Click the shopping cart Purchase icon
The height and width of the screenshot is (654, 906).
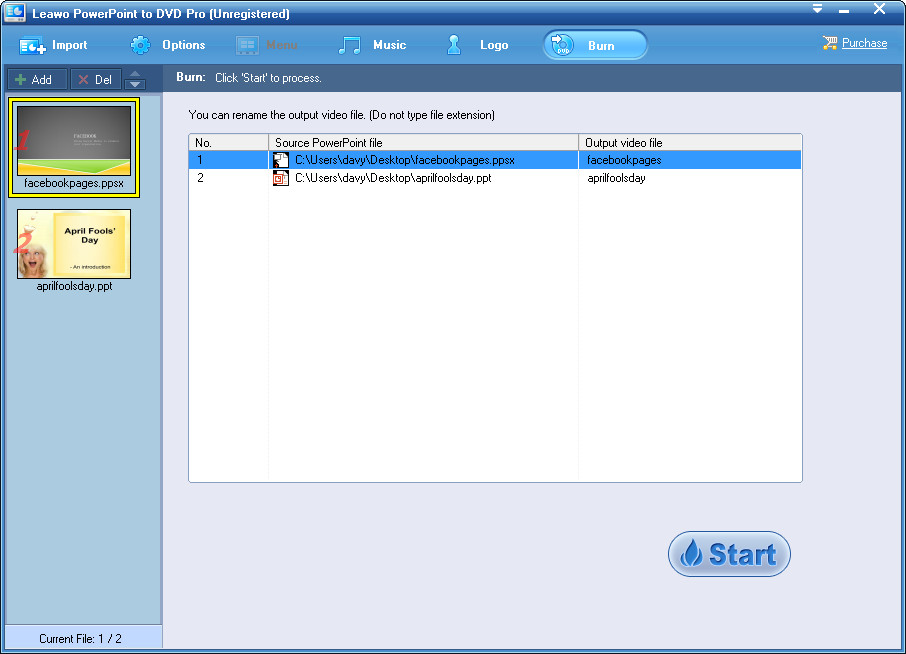point(830,43)
